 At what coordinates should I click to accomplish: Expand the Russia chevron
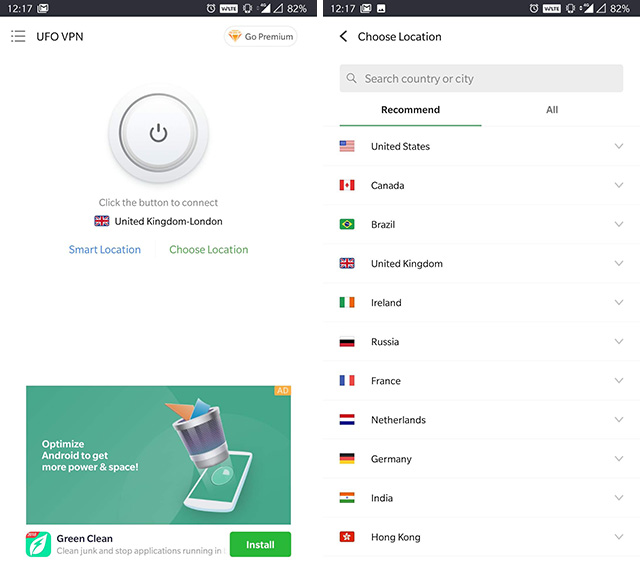(619, 342)
